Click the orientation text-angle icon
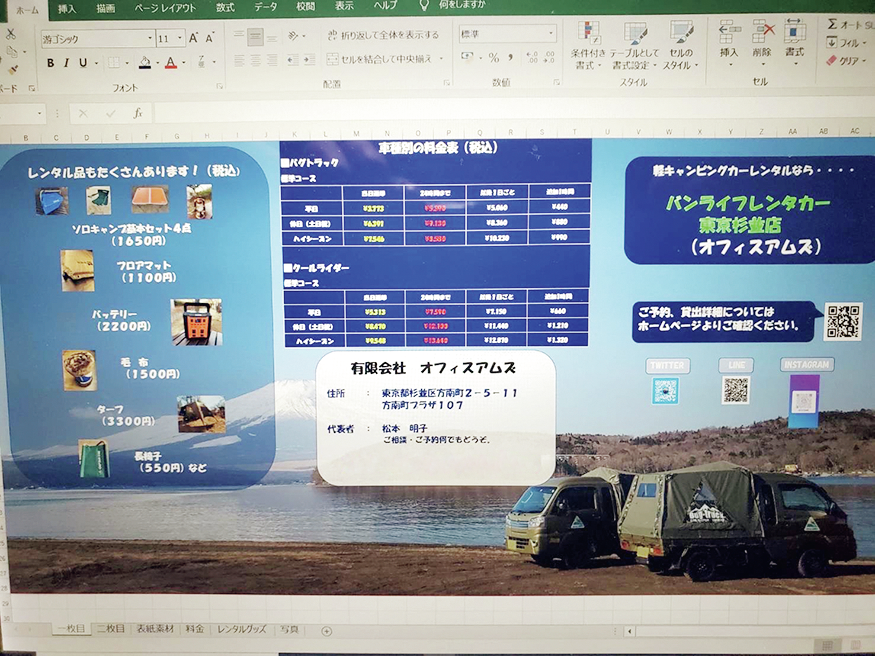The width and height of the screenshot is (875, 656). coord(294,36)
